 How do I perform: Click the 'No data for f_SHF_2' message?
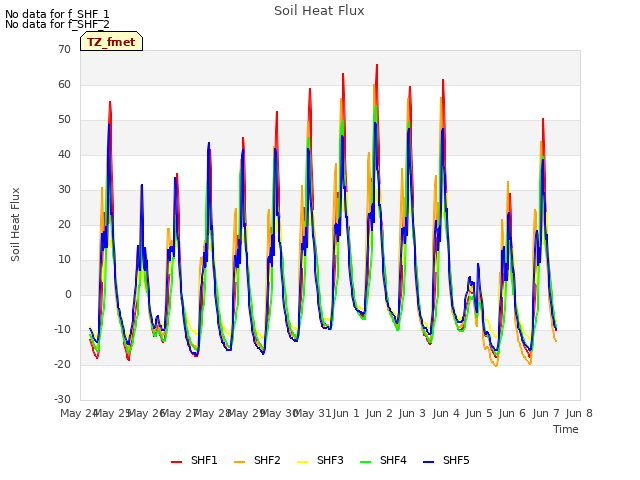coord(57,24)
